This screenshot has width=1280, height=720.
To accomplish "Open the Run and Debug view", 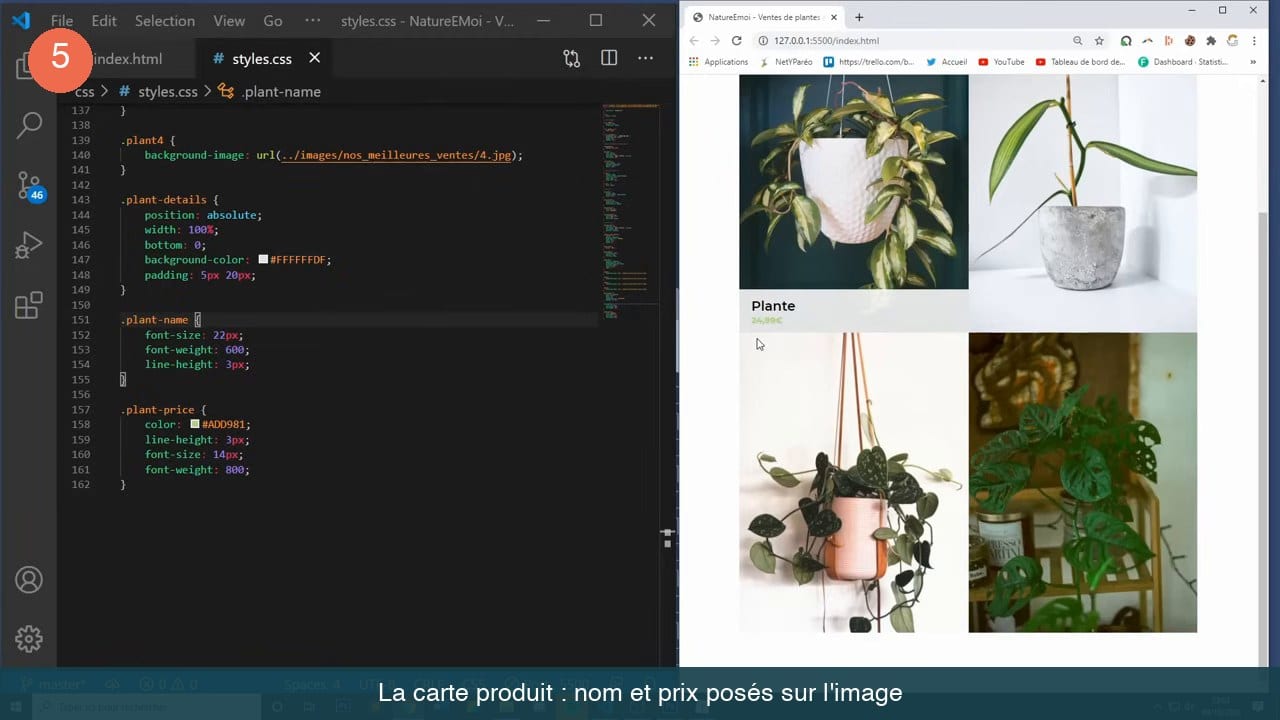I will point(29,245).
